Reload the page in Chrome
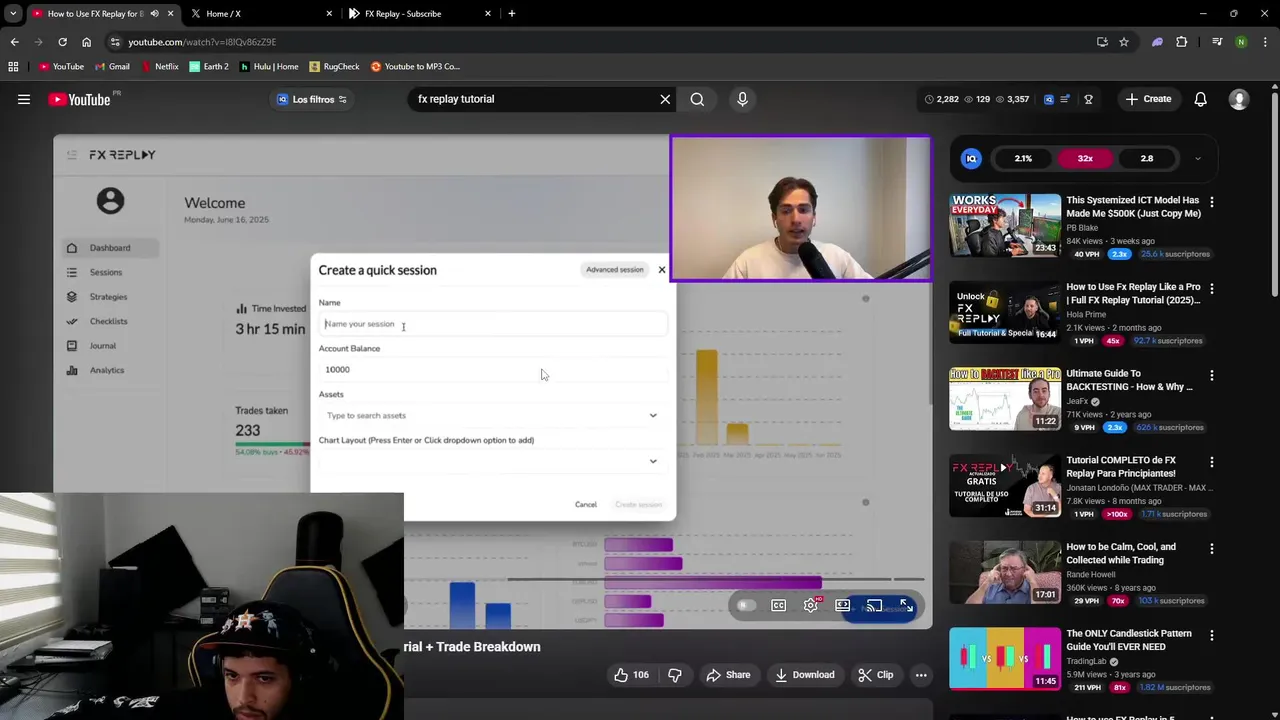Screen dimensions: 1280x720 tap(62, 42)
